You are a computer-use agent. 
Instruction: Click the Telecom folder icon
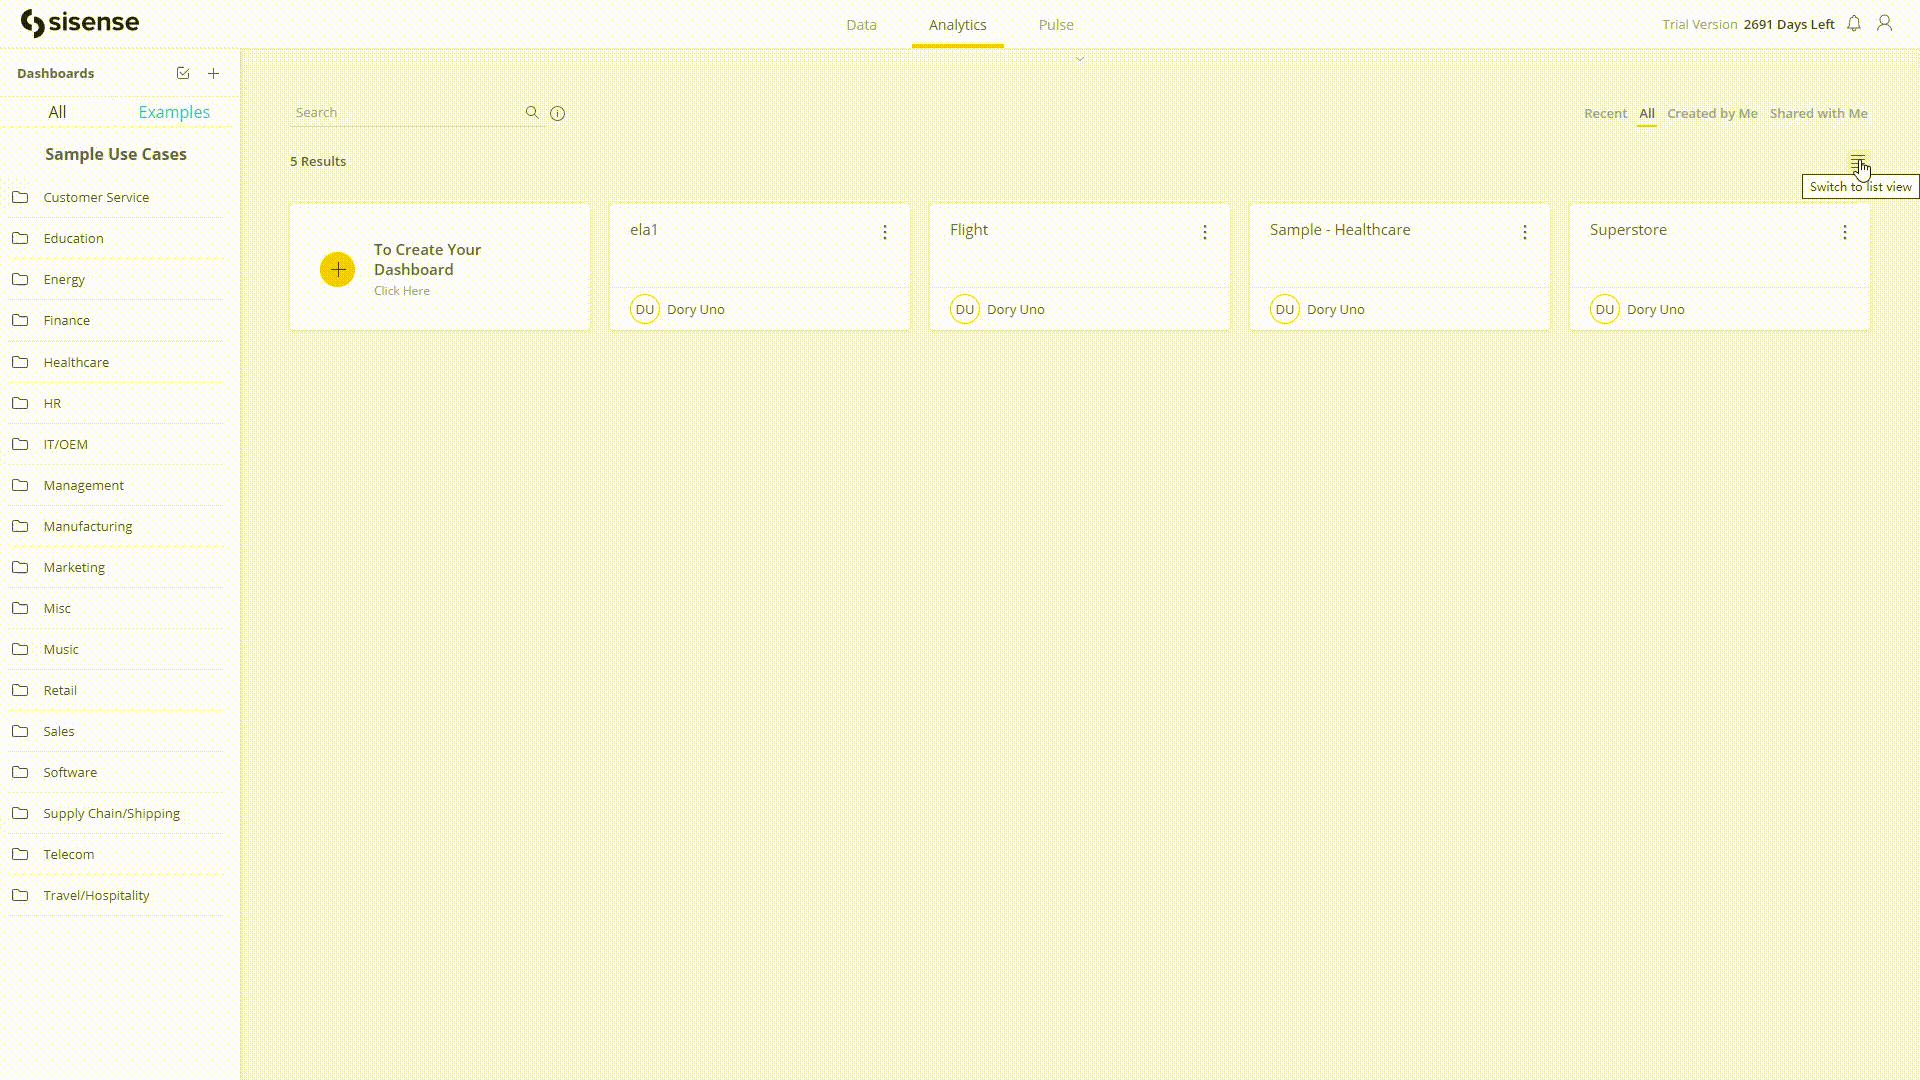[20, 854]
